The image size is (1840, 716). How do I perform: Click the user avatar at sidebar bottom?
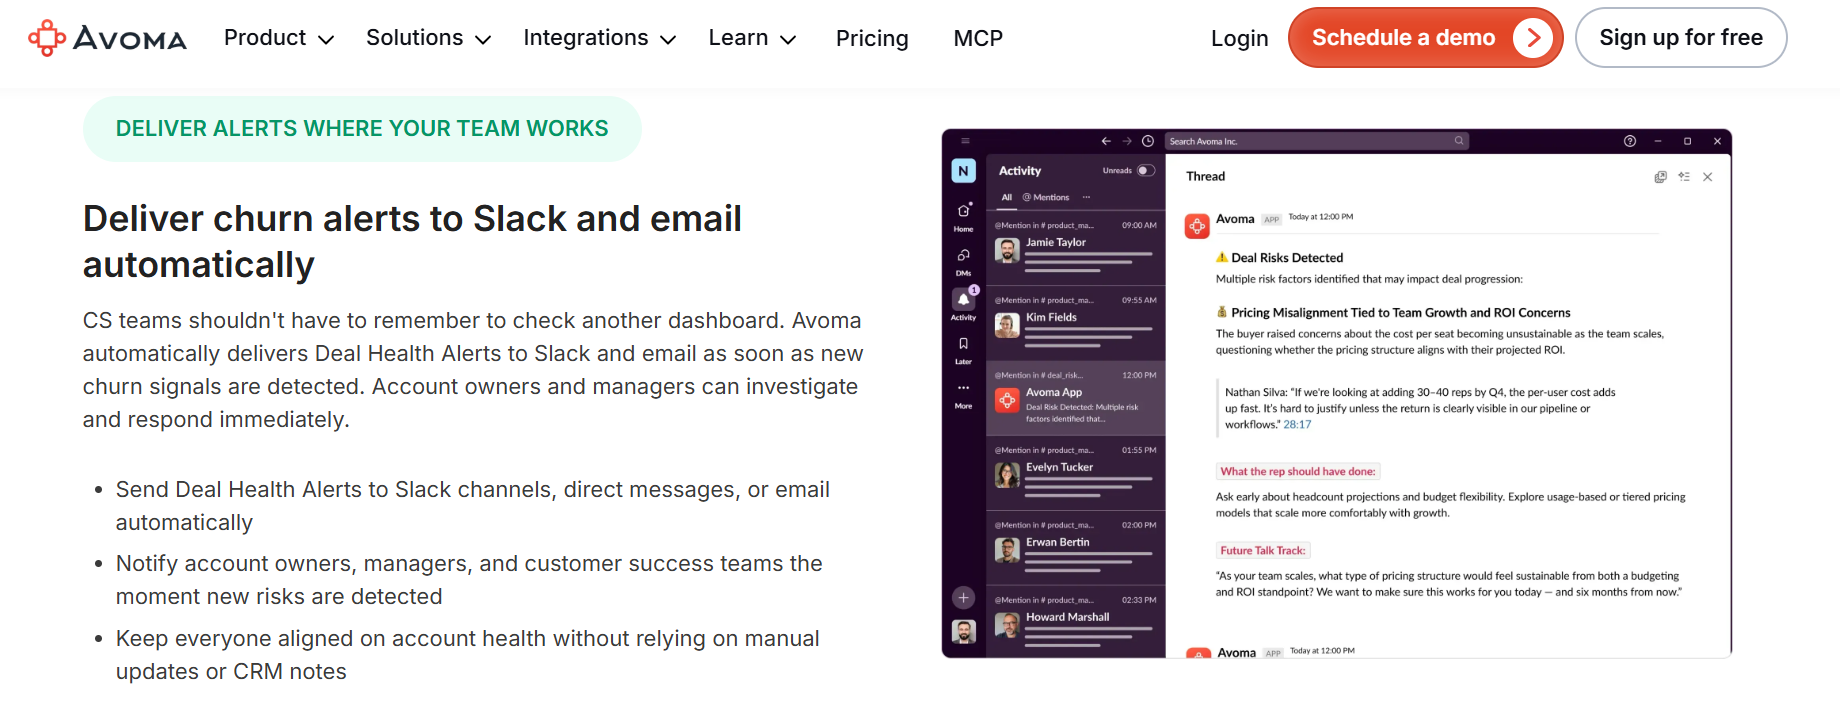963,631
